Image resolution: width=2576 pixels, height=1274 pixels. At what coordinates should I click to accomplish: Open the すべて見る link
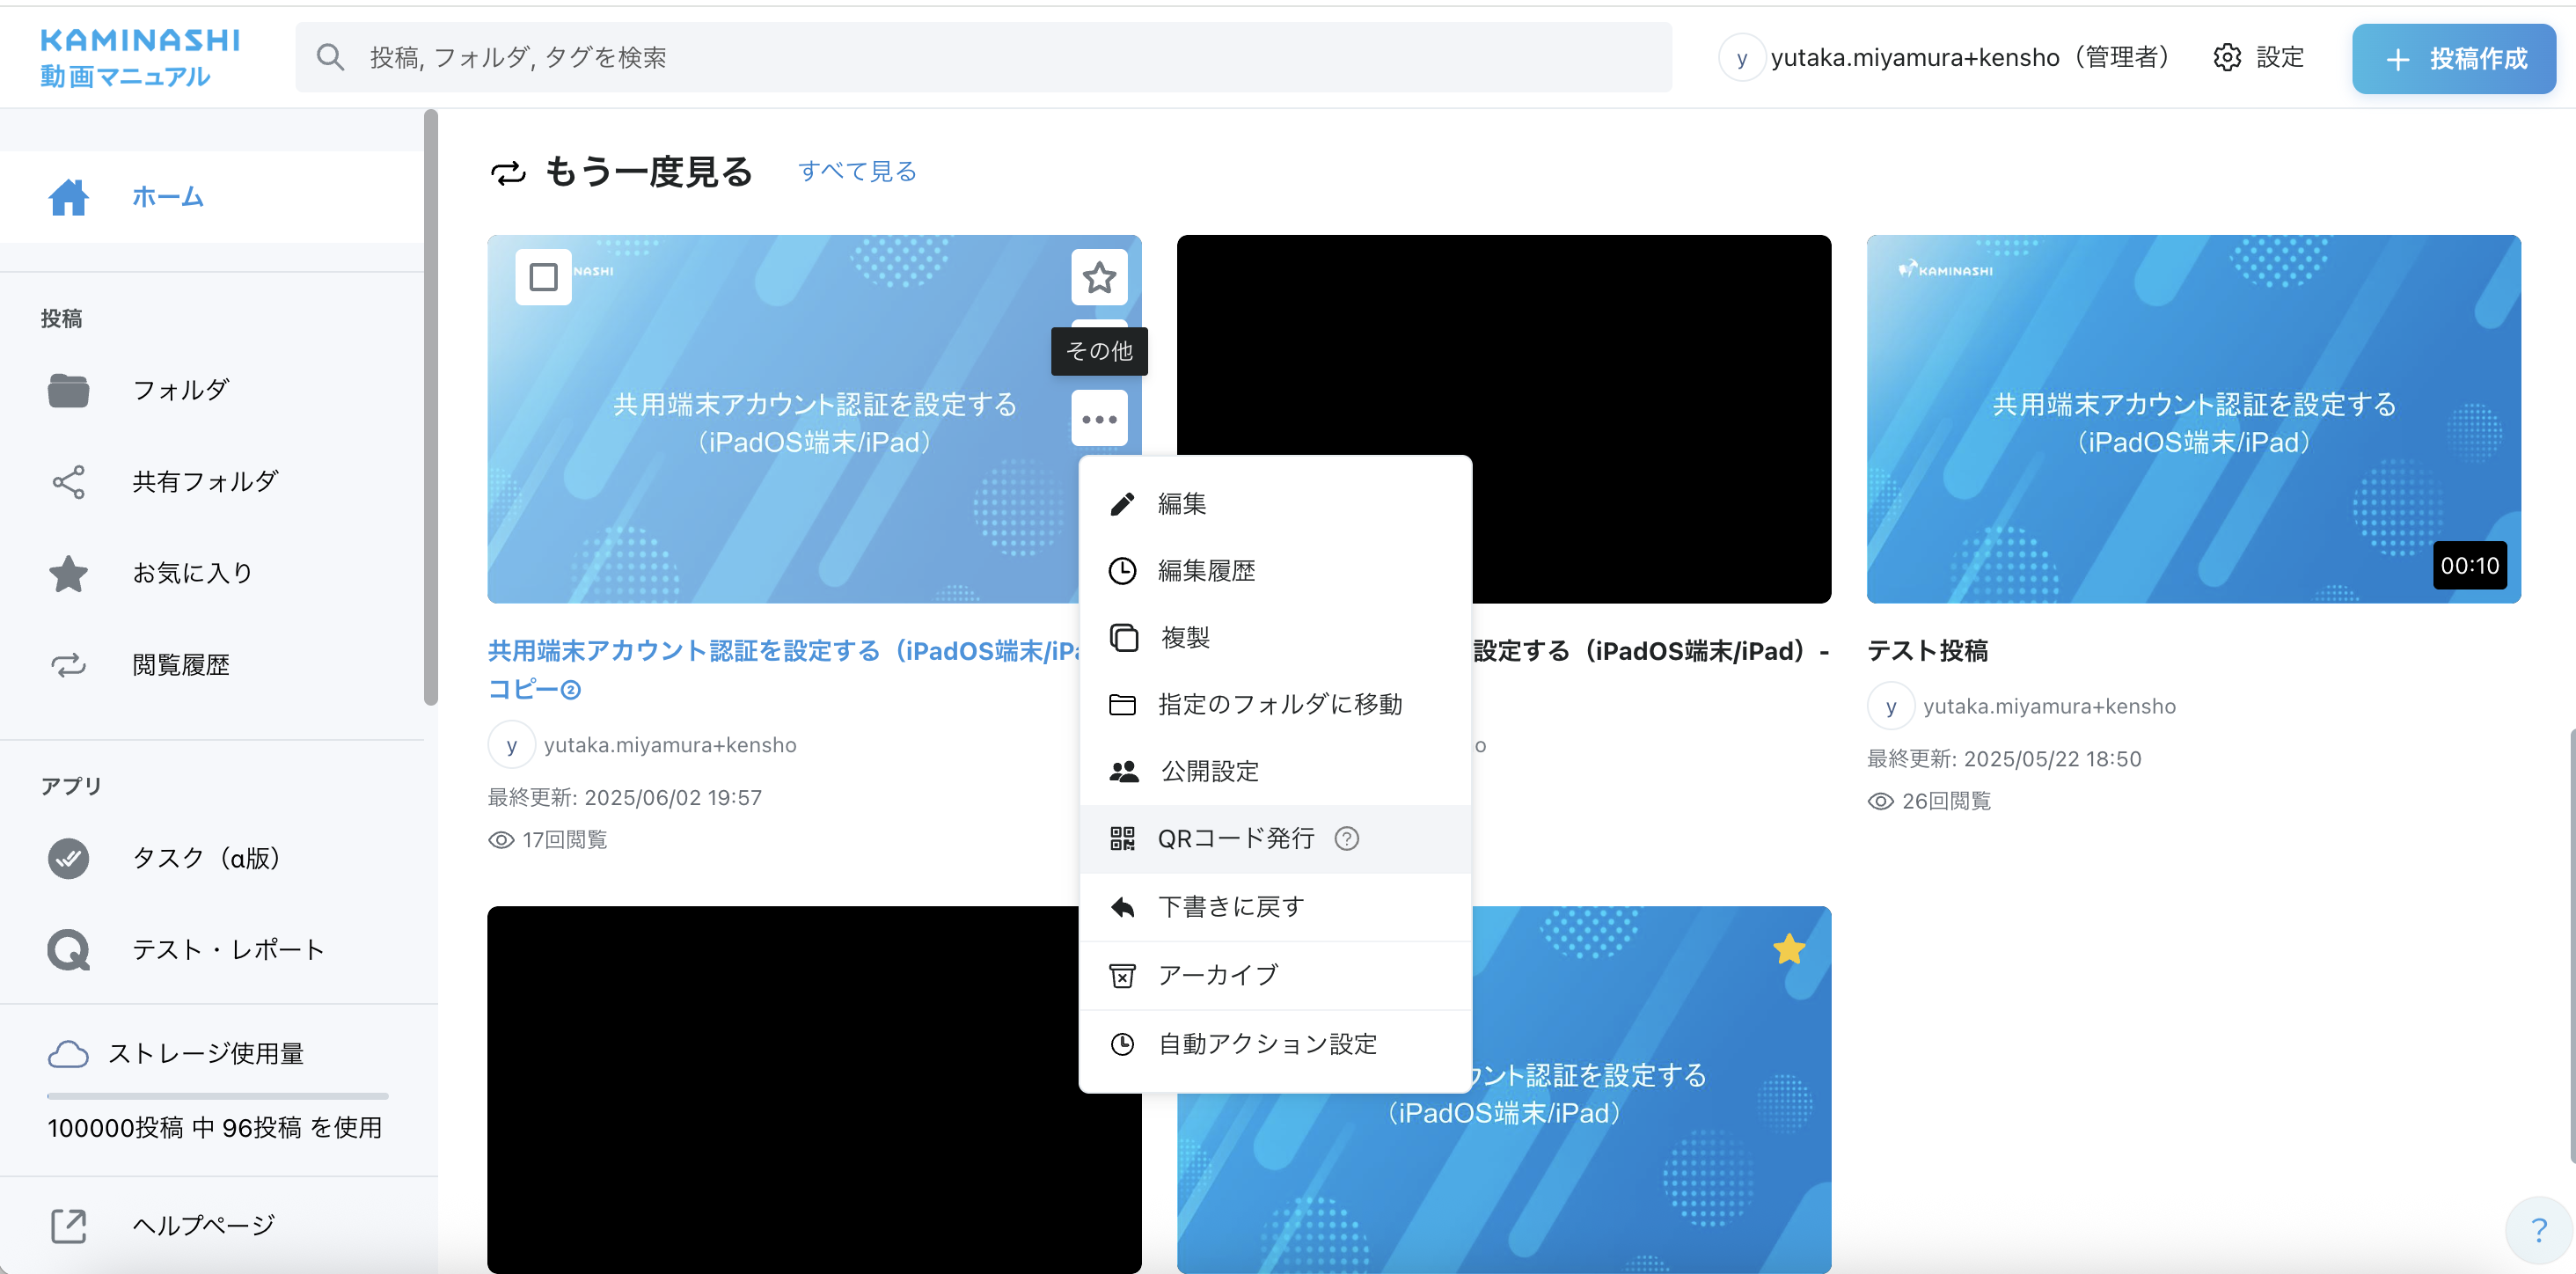[857, 171]
